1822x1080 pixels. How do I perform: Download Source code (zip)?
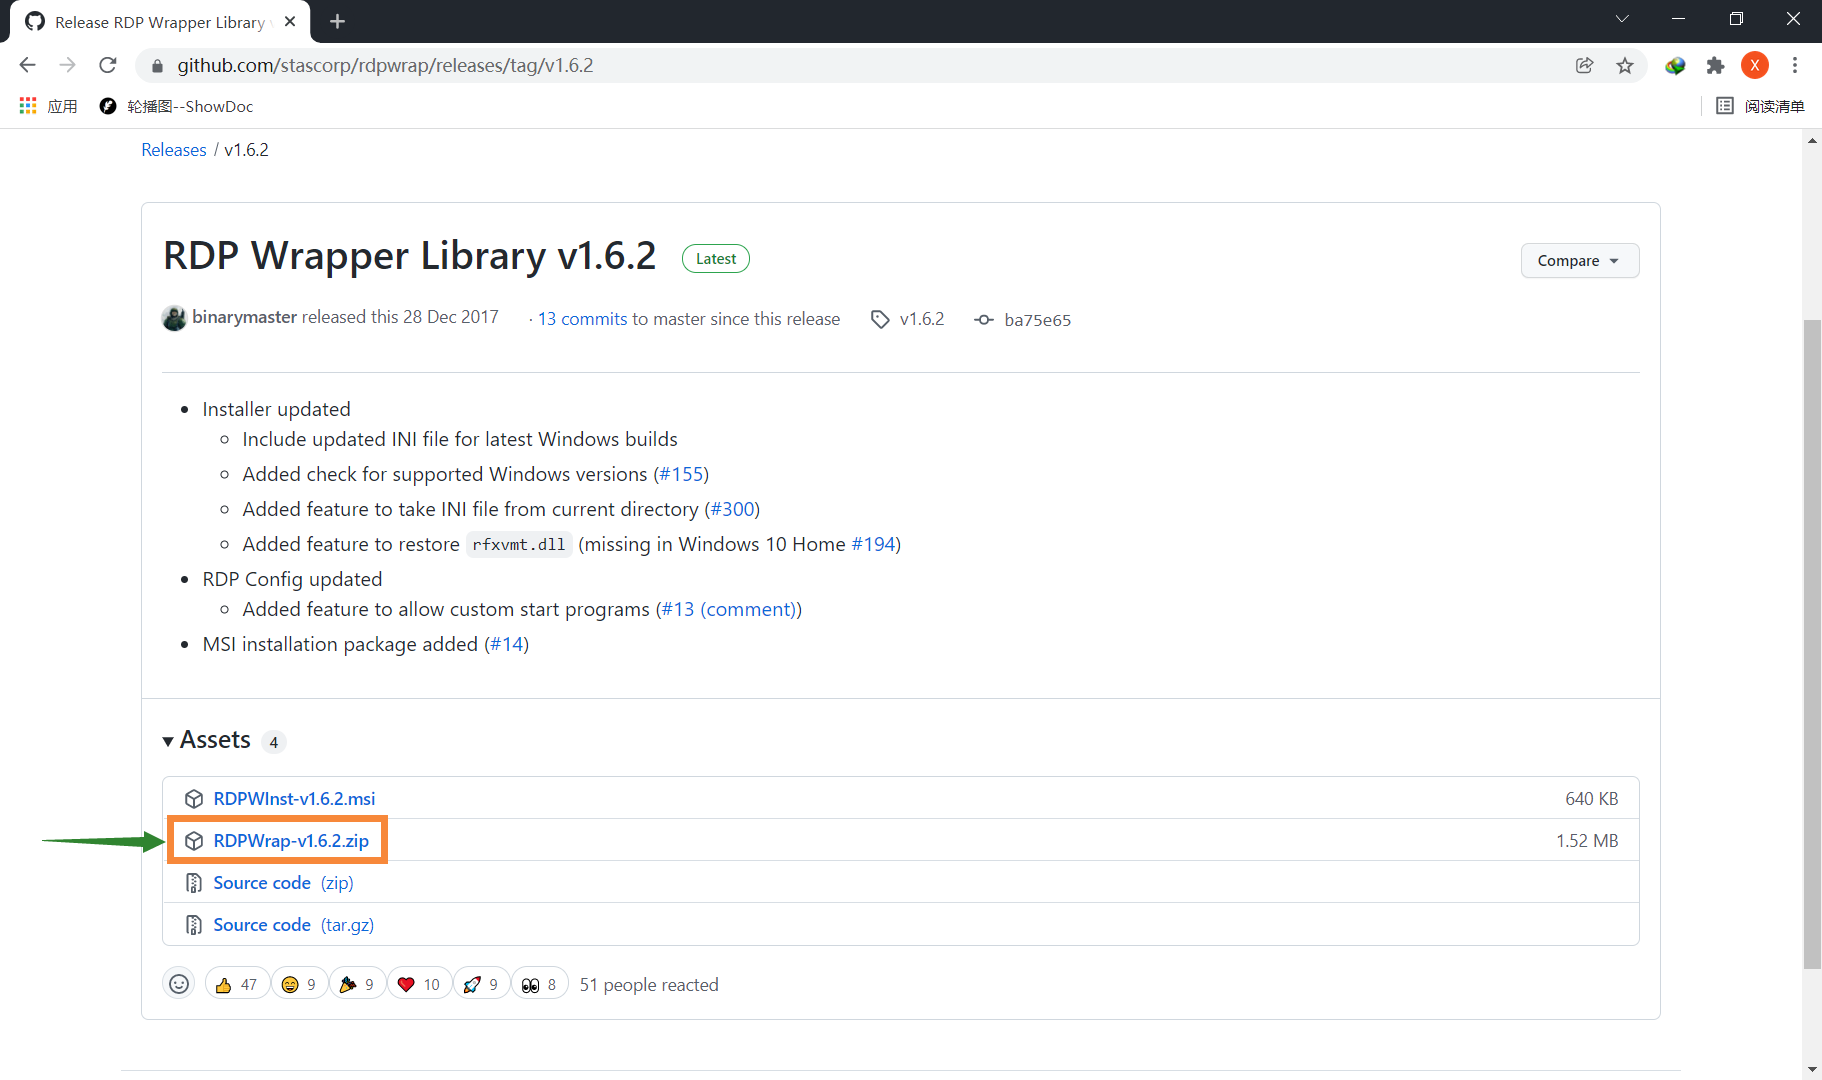pos(283,882)
